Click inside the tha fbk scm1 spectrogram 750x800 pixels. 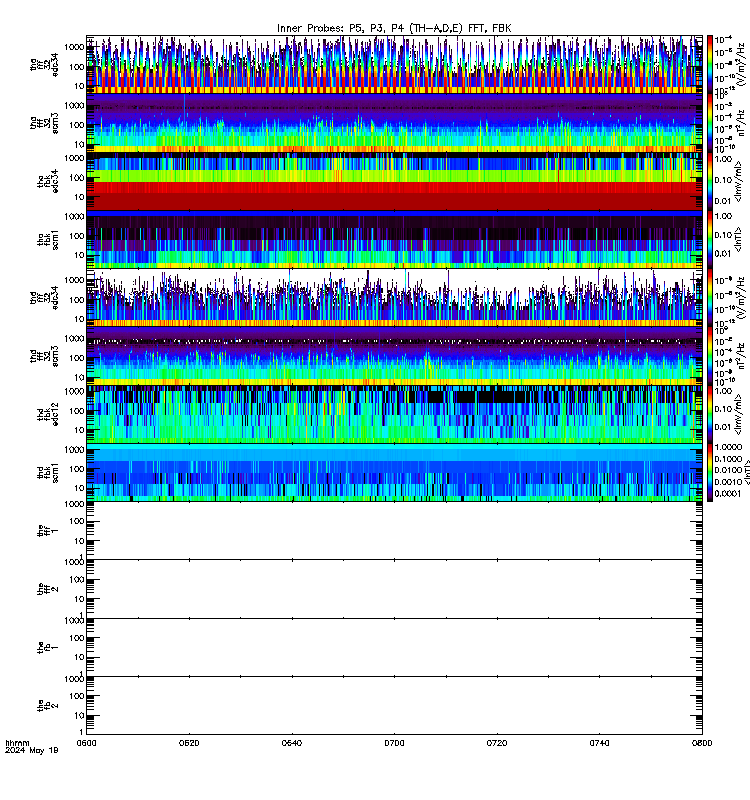(x=394, y=239)
